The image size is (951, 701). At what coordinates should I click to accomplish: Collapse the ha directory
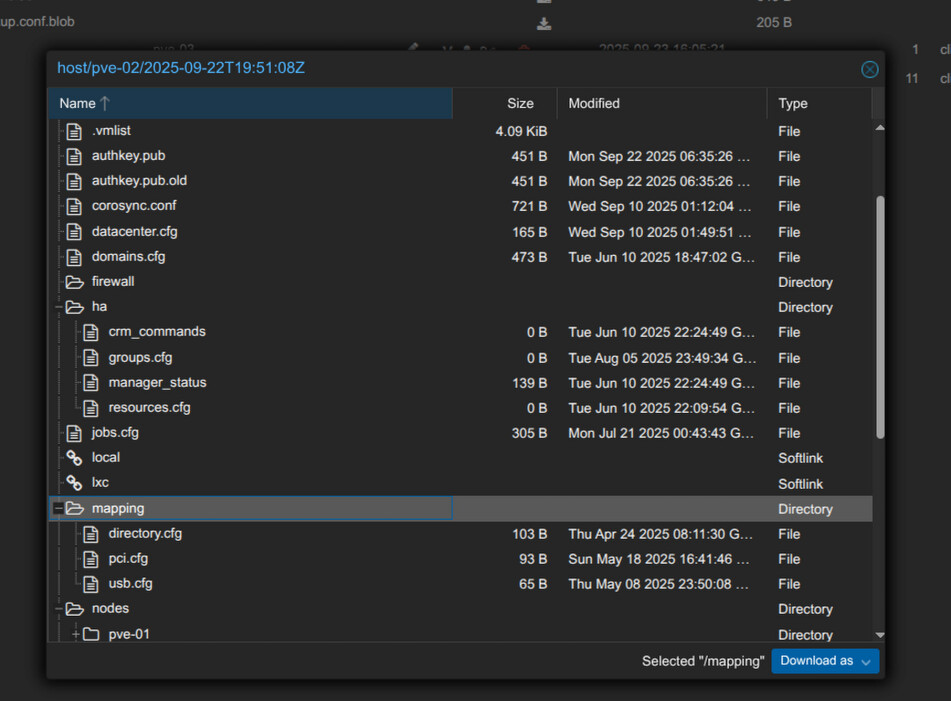coord(58,307)
